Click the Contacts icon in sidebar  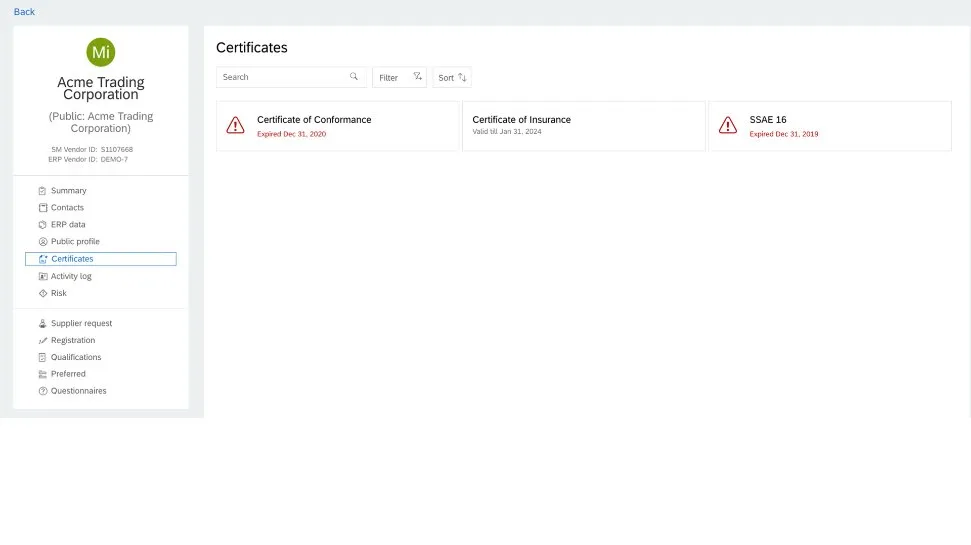42,208
